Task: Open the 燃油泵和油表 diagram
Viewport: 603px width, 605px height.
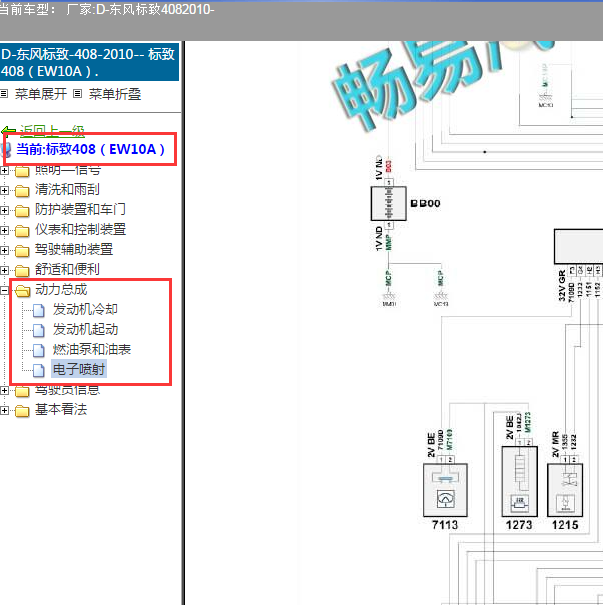Action: 92,350
